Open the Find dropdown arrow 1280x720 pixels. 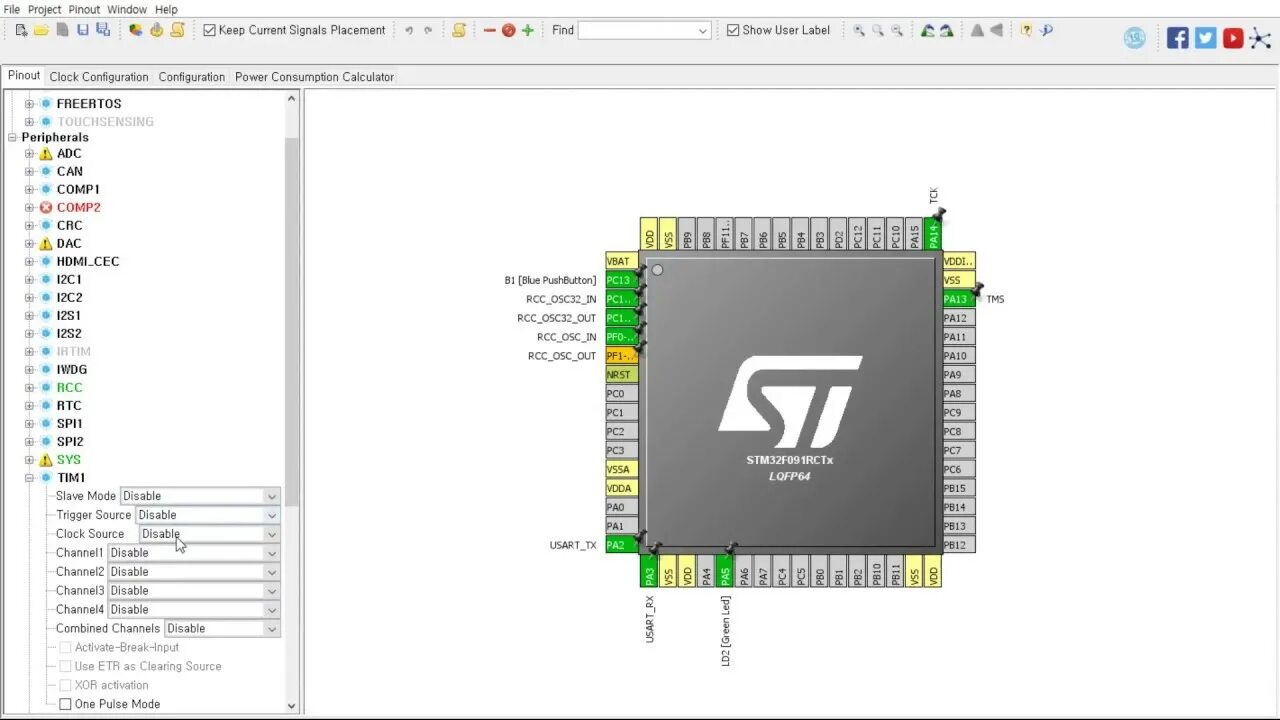coord(702,31)
